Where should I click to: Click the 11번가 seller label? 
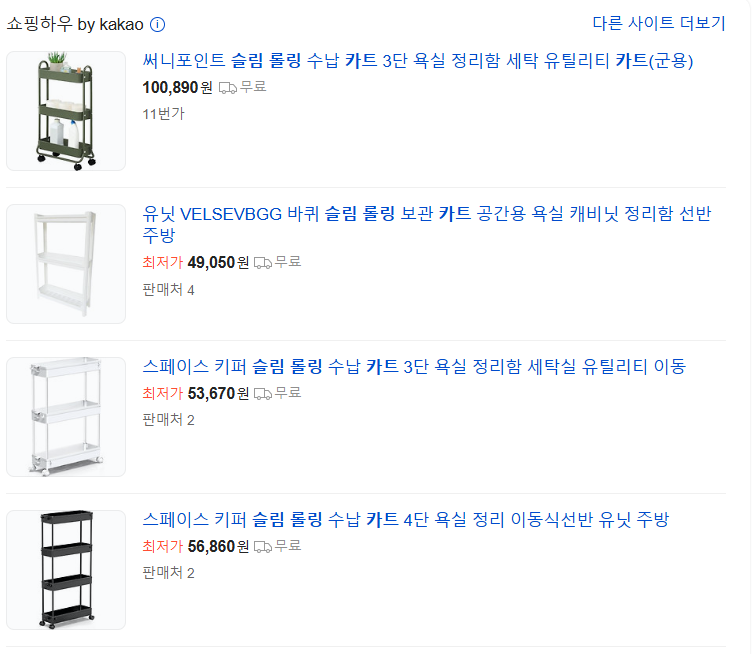click(x=163, y=114)
